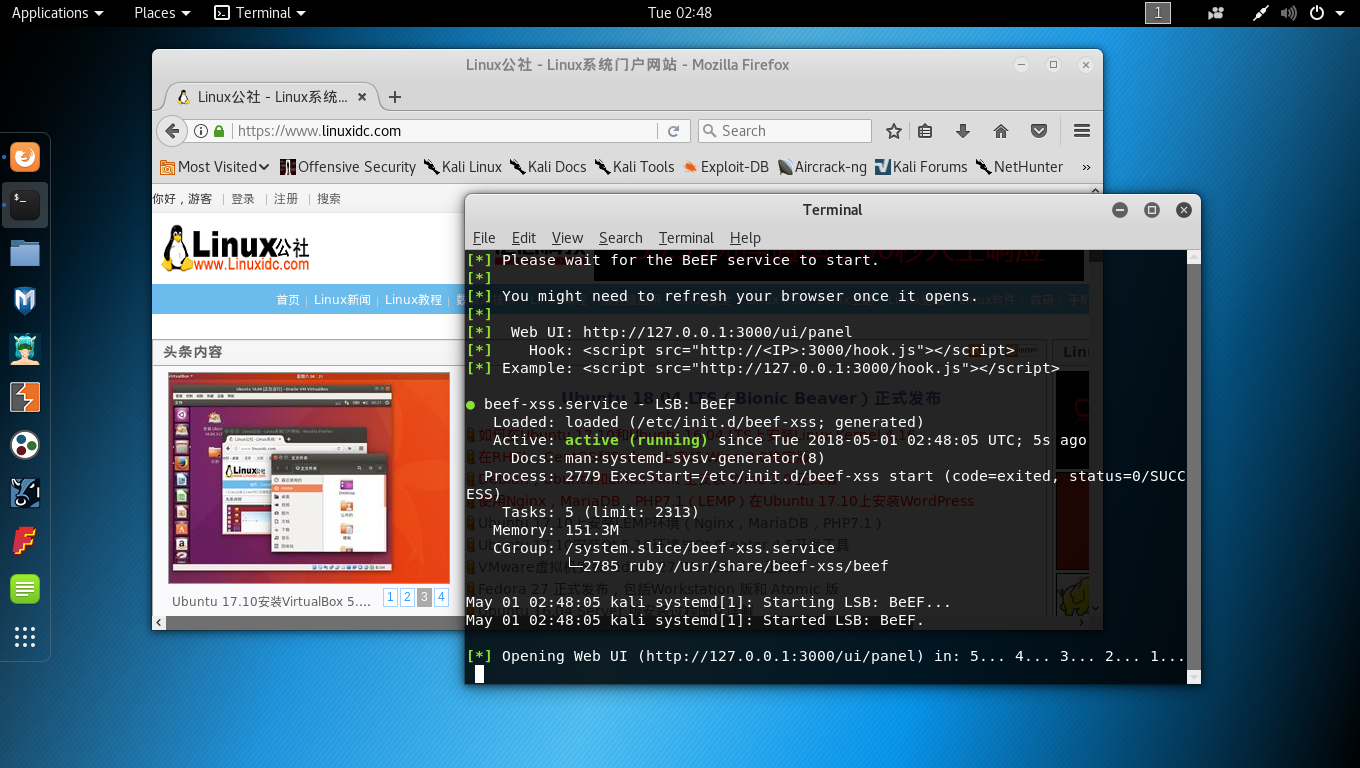Open the Aircrack-ng bookmark

[x=821, y=167]
